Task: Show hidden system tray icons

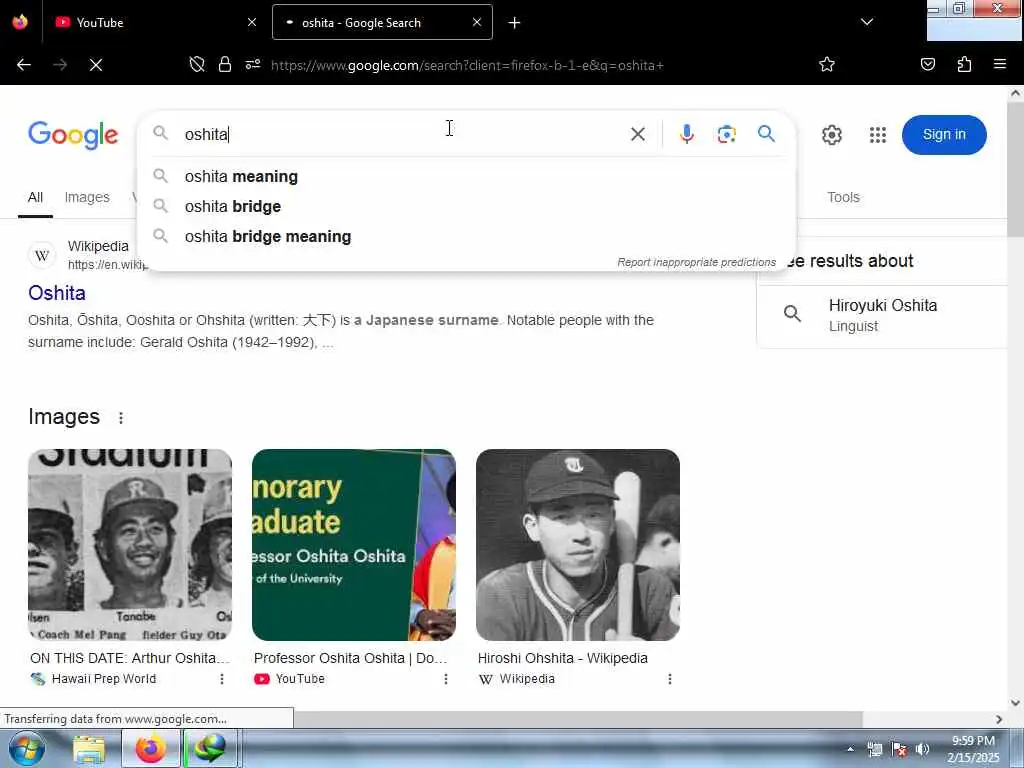Action: (850, 749)
